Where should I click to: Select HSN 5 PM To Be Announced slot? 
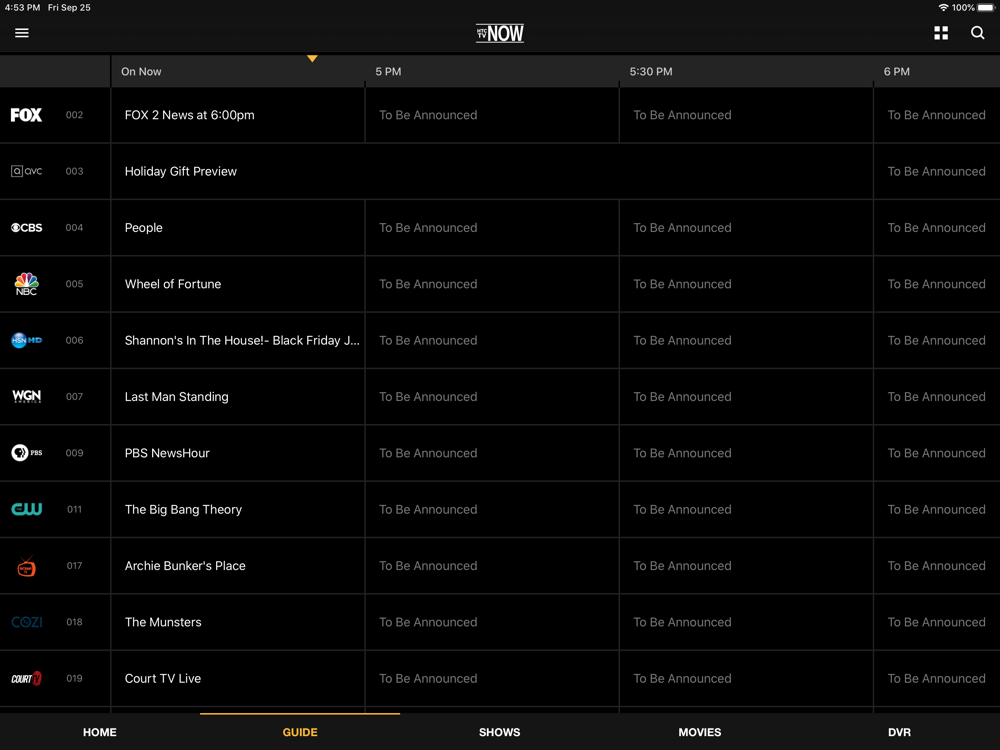[492, 340]
